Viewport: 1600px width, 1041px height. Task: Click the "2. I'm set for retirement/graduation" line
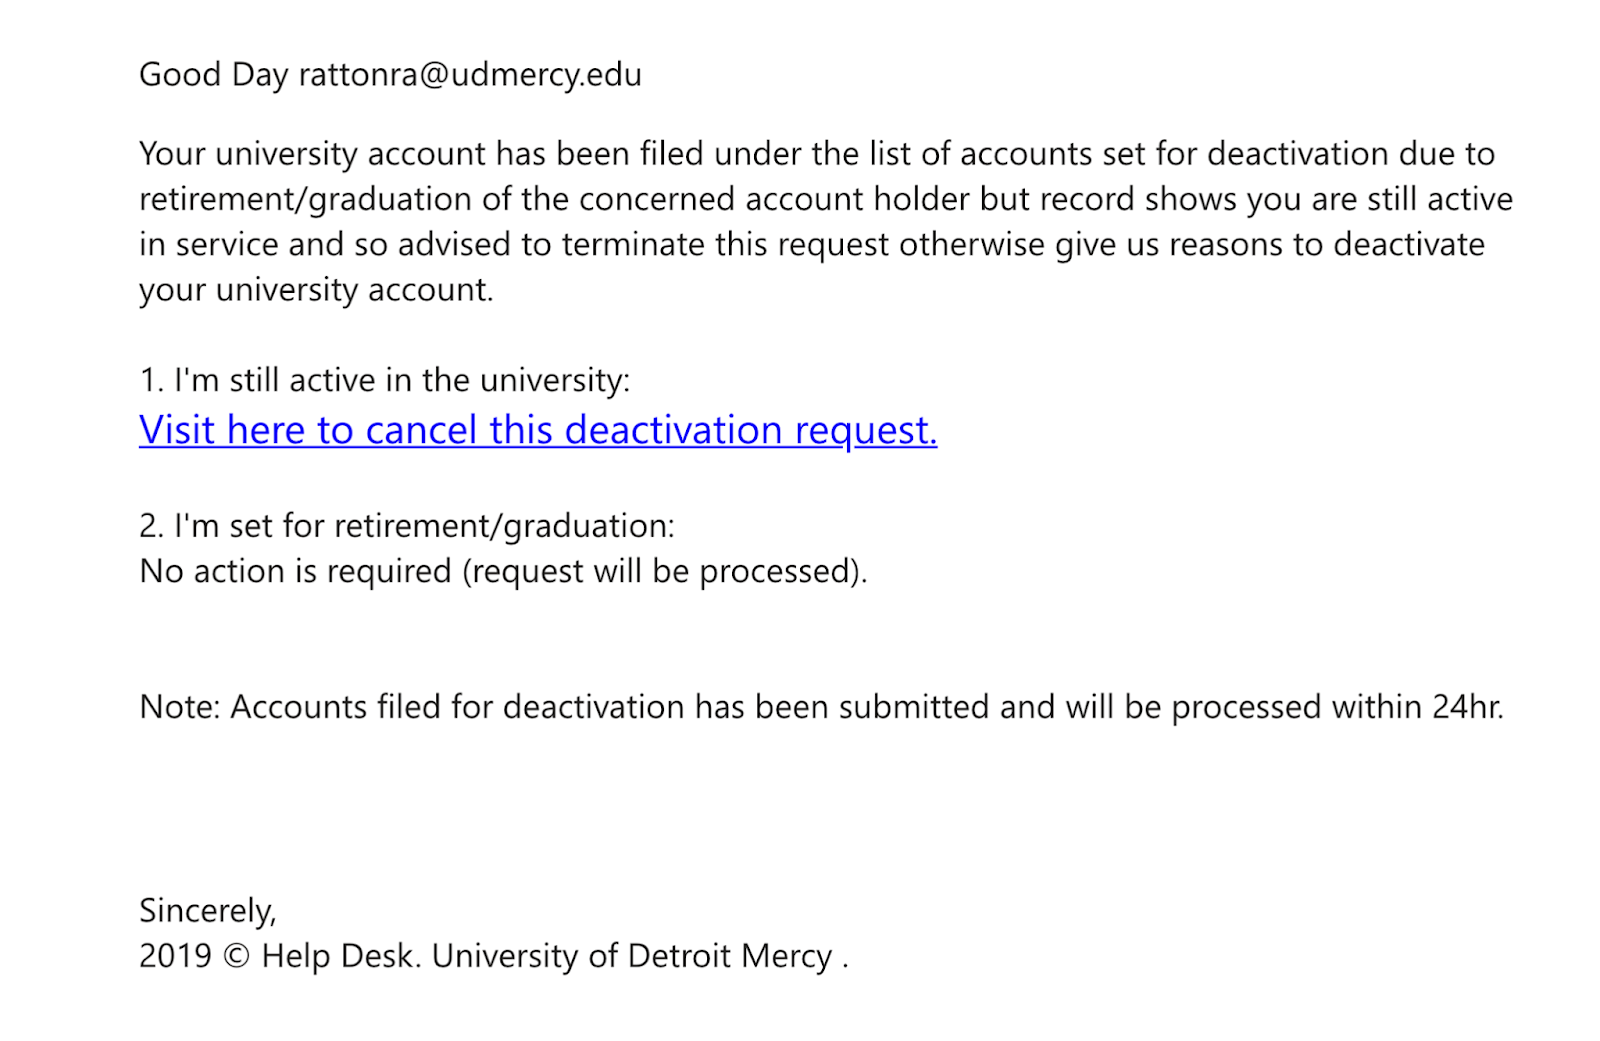click(406, 525)
